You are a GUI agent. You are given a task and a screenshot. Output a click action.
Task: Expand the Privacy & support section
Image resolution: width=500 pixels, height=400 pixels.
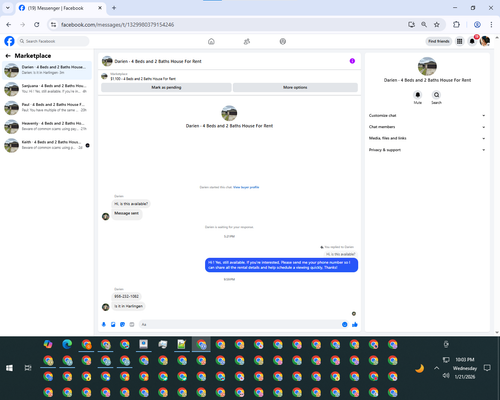tap(427, 150)
